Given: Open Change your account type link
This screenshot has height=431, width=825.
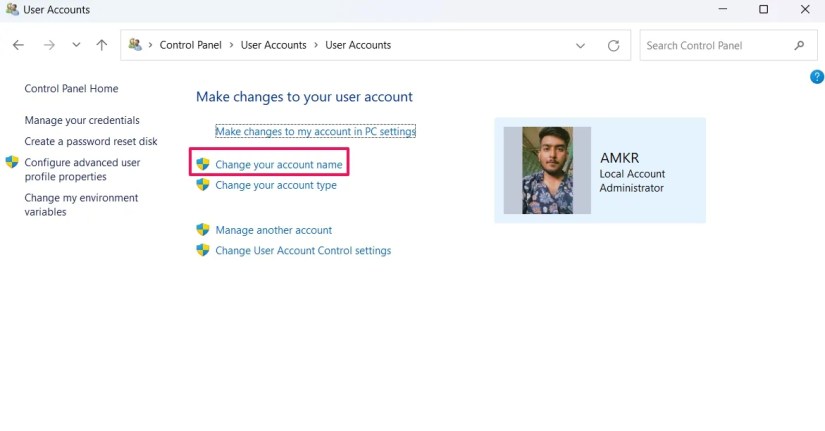Looking at the screenshot, I should coord(276,185).
